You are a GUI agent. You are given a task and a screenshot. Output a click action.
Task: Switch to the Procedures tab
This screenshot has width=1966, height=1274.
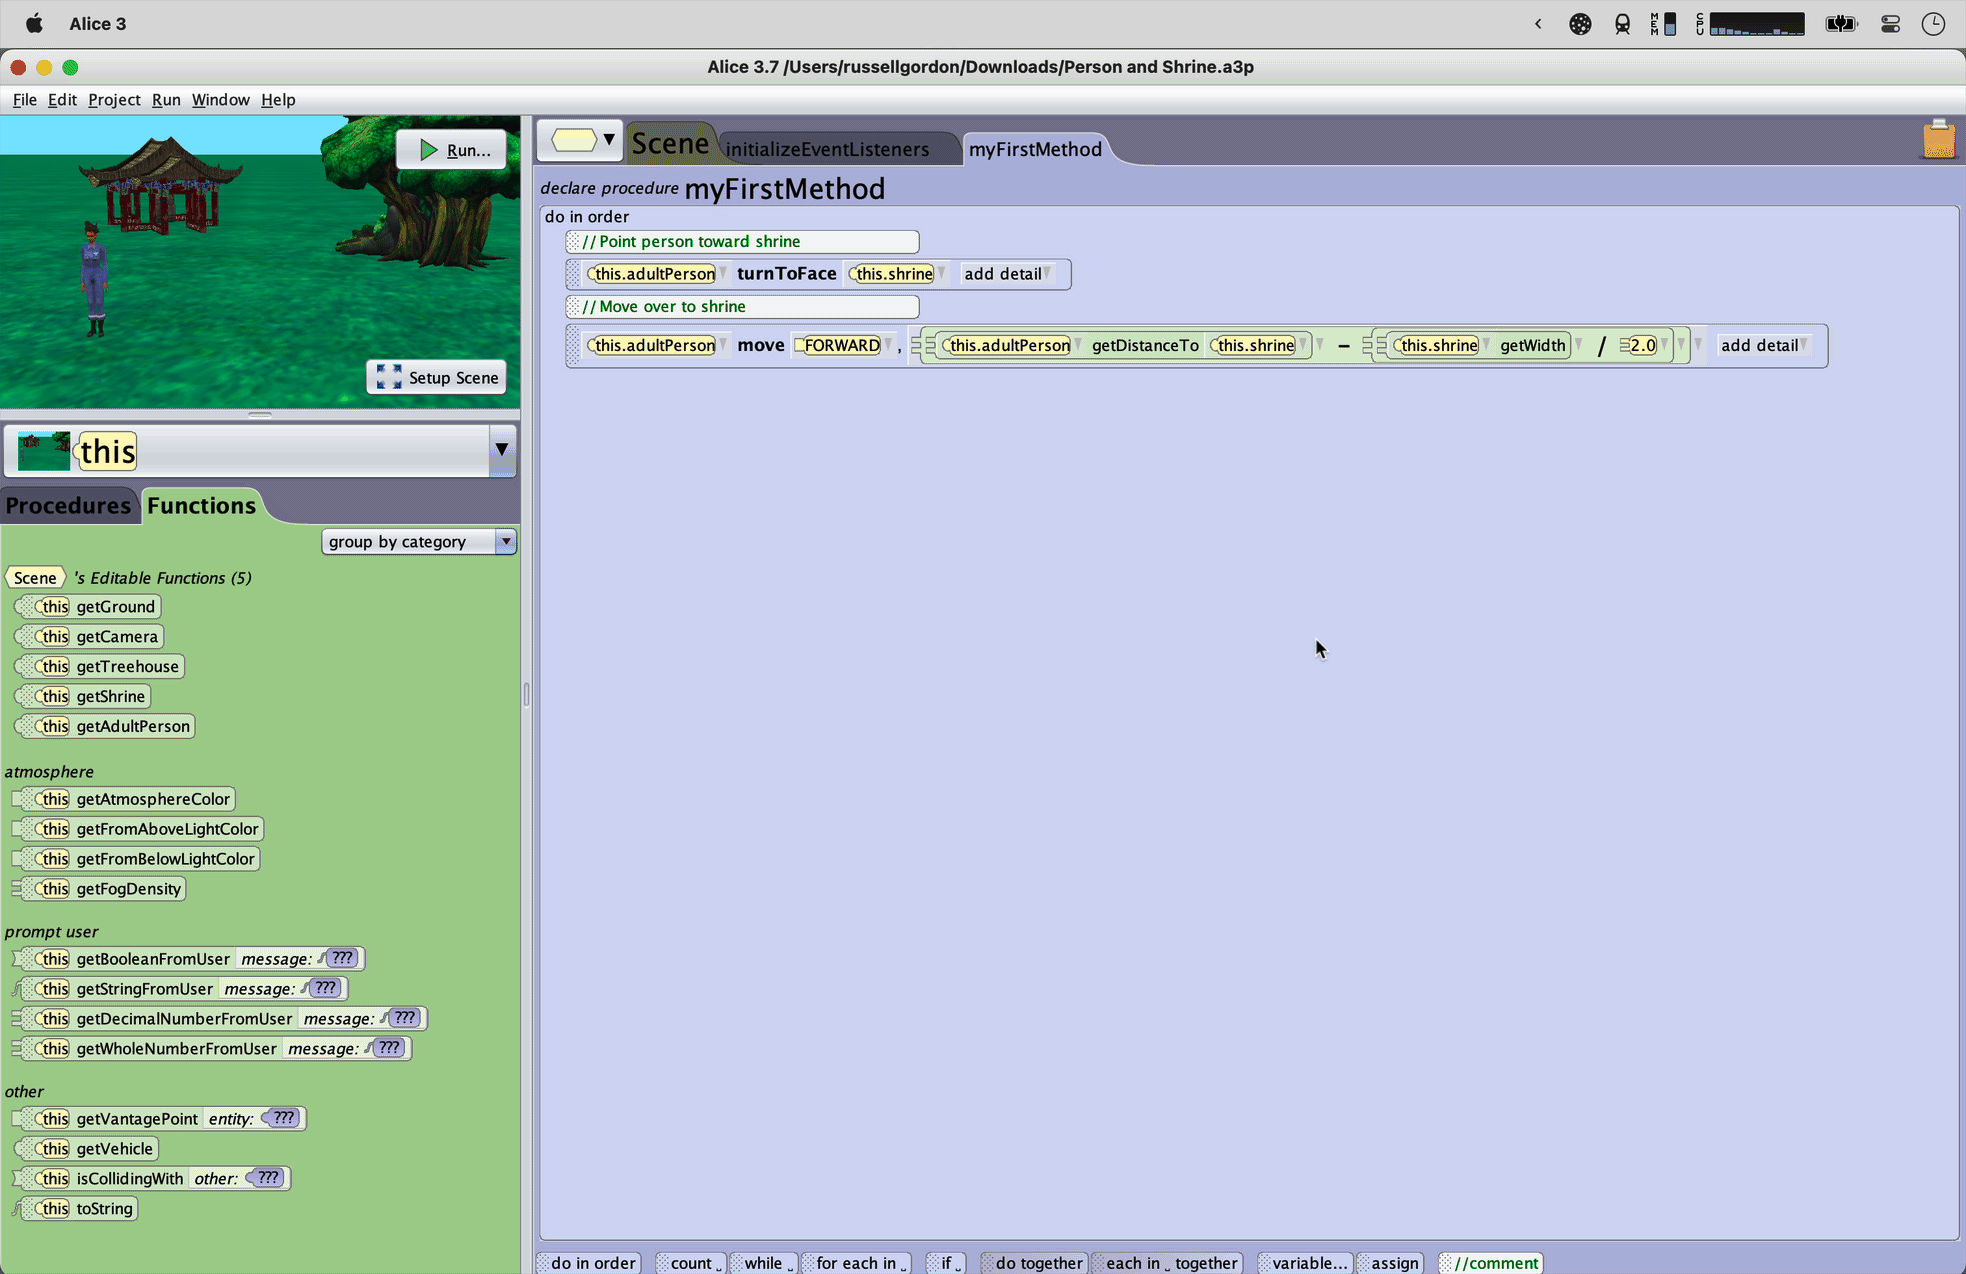(x=68, y=505)
